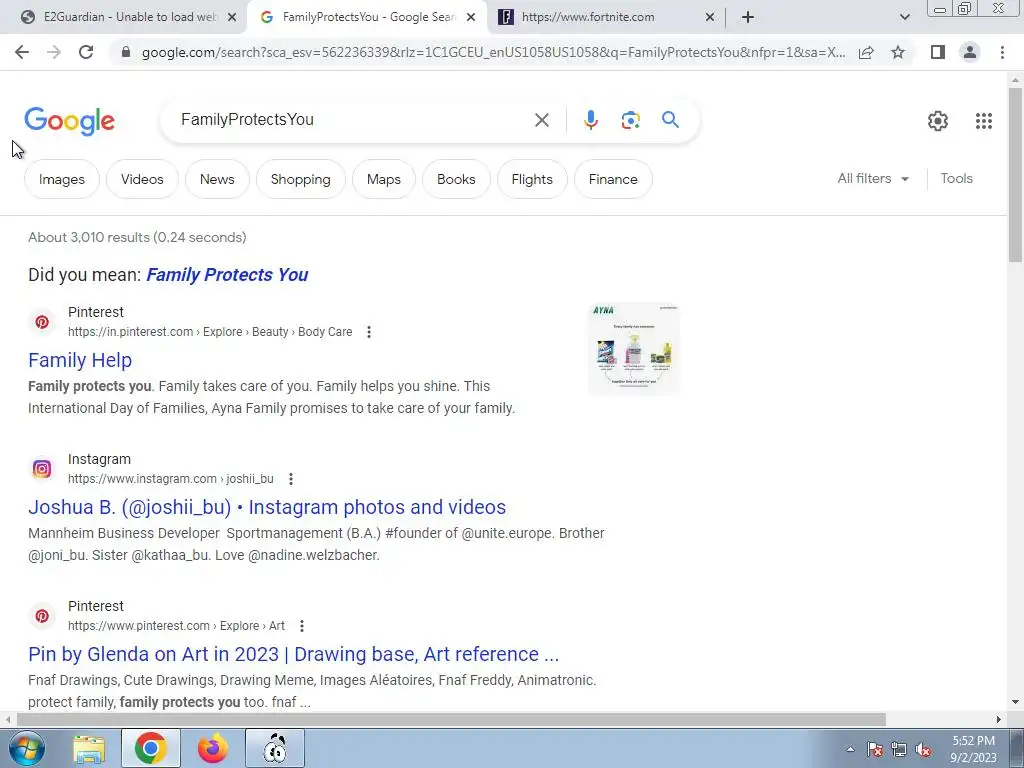Image resolution: width=1024 pixels, height=768 pixels.
Task: Expand the All filters dropdown
Action: pos(873,178)
